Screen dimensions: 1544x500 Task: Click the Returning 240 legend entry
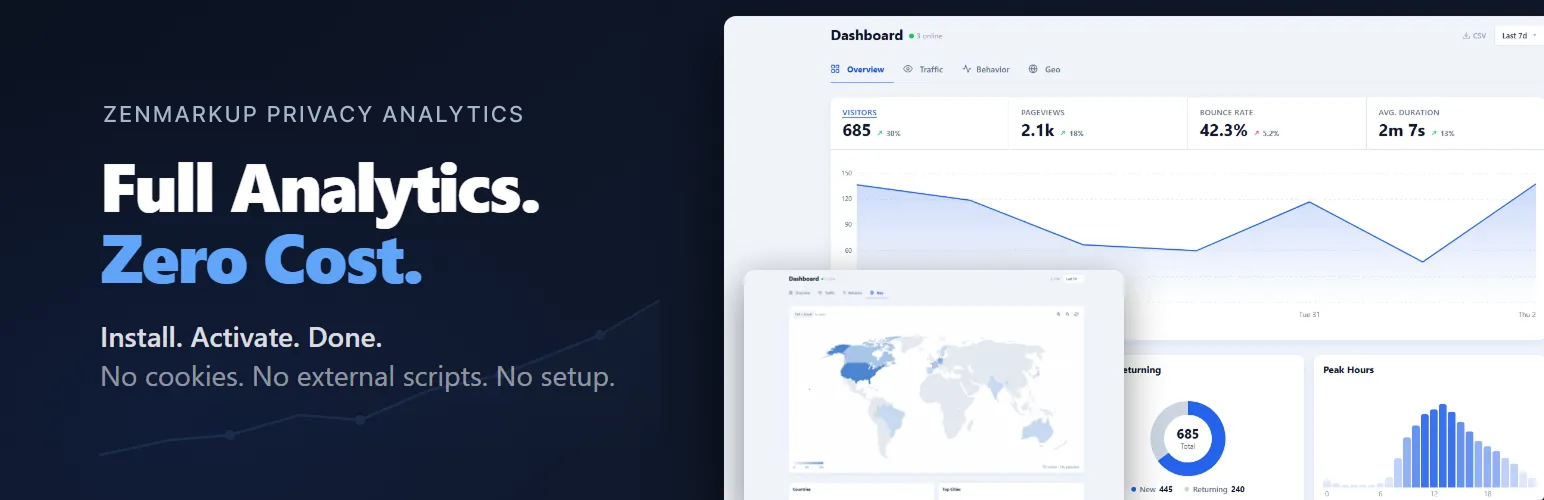click(x=1215, y=489)
